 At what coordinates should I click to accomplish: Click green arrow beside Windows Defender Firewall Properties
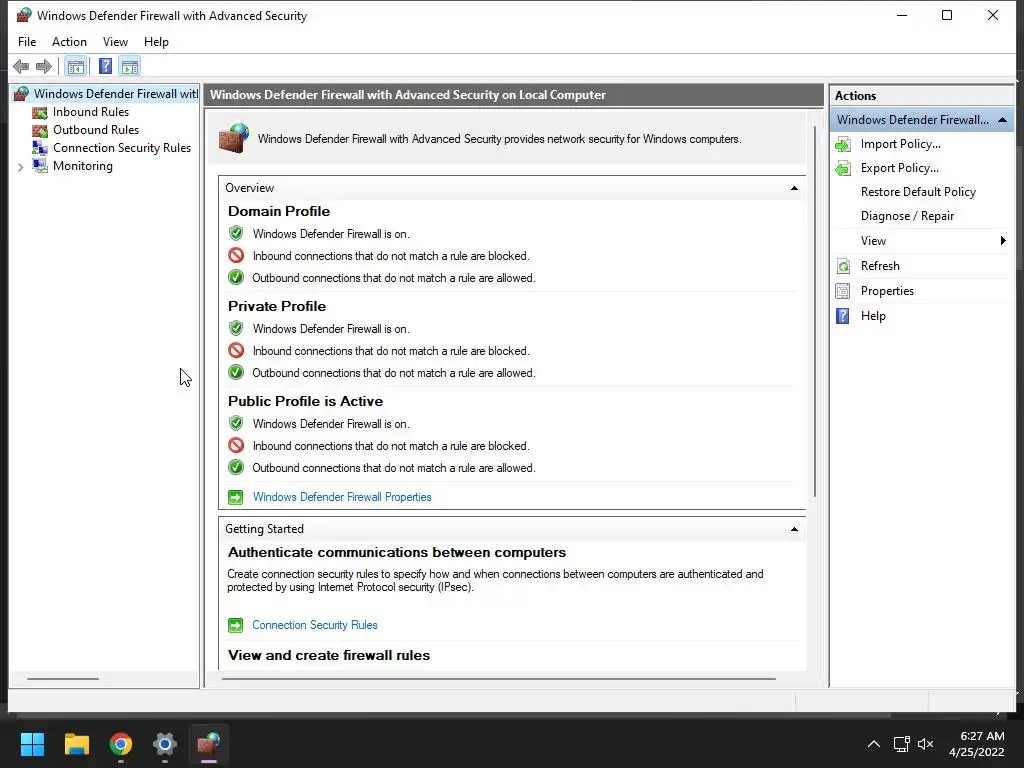coord(235,497)
